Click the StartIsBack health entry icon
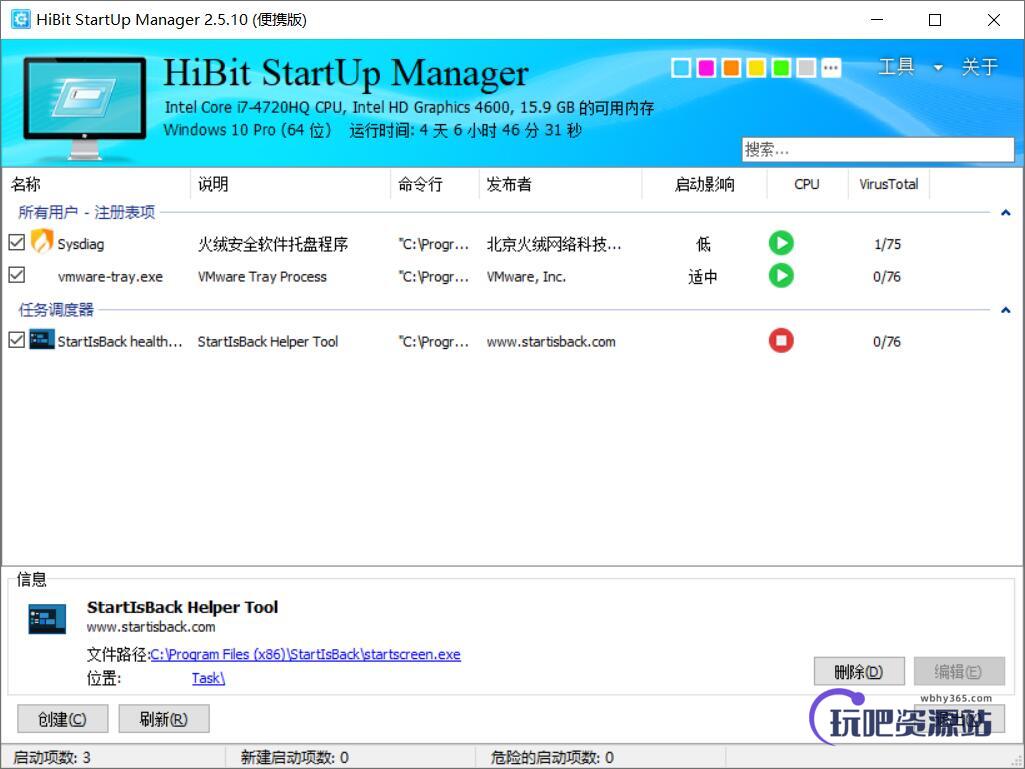 coord(42,339)
